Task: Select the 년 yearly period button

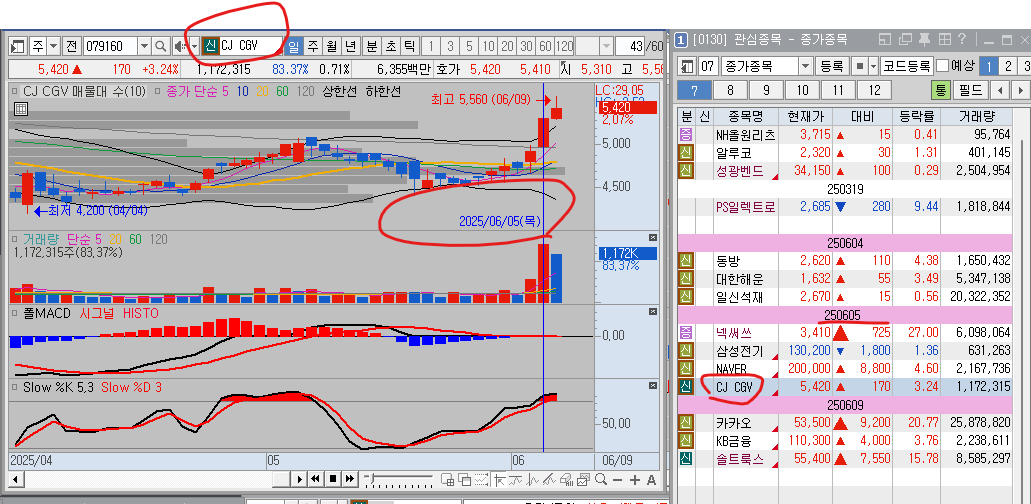Action: pyautogui.click(x=350, y=46)
